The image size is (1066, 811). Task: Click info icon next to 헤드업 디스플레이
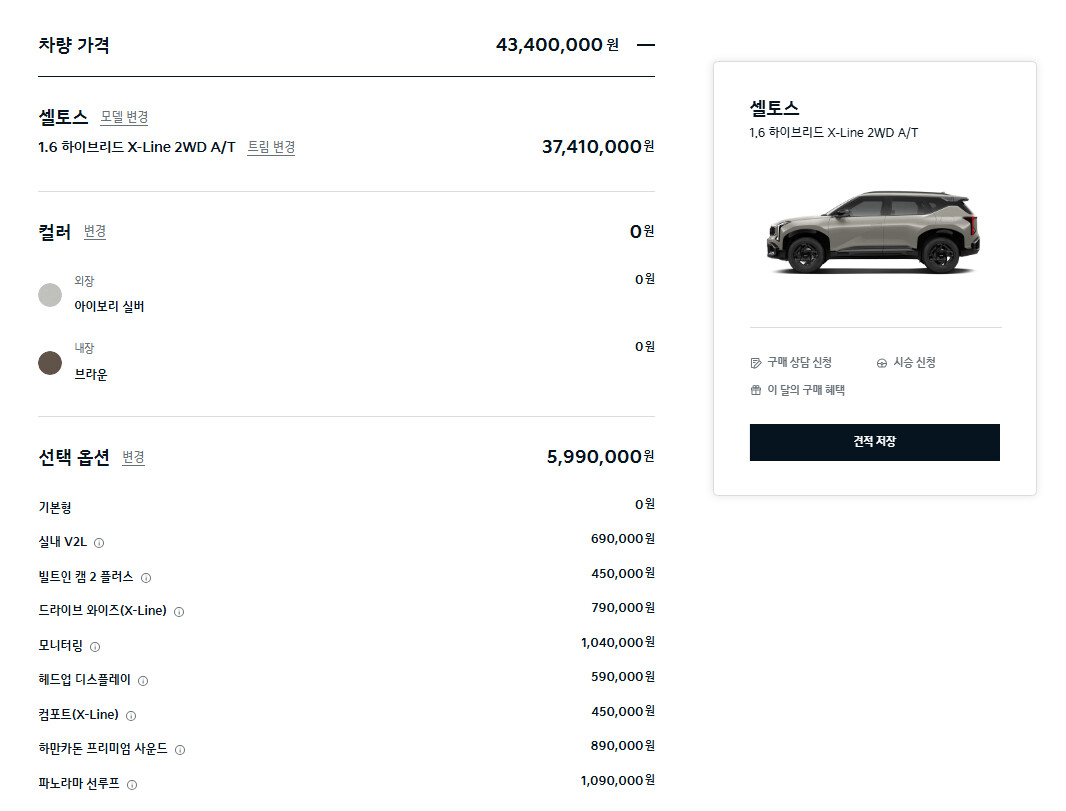[143, 681]
